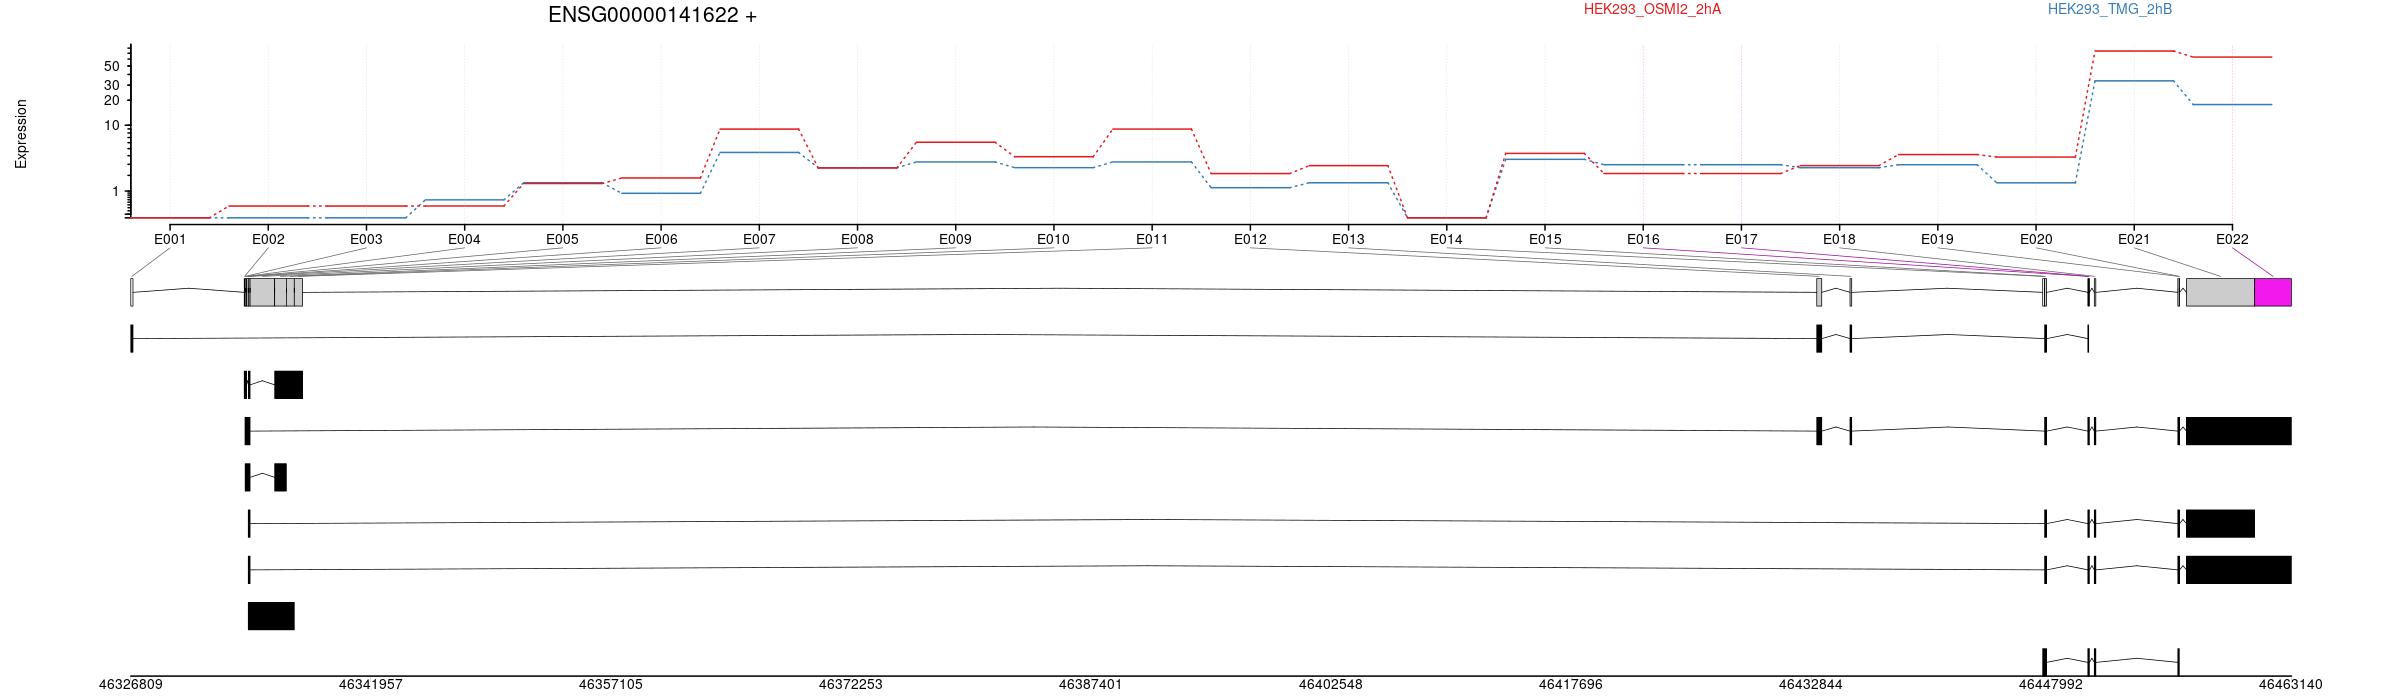Image resolution: width=2400 pixels, height=700 pixels.
Task: Click the blue expression line above E021
Action: [2134, 81]
